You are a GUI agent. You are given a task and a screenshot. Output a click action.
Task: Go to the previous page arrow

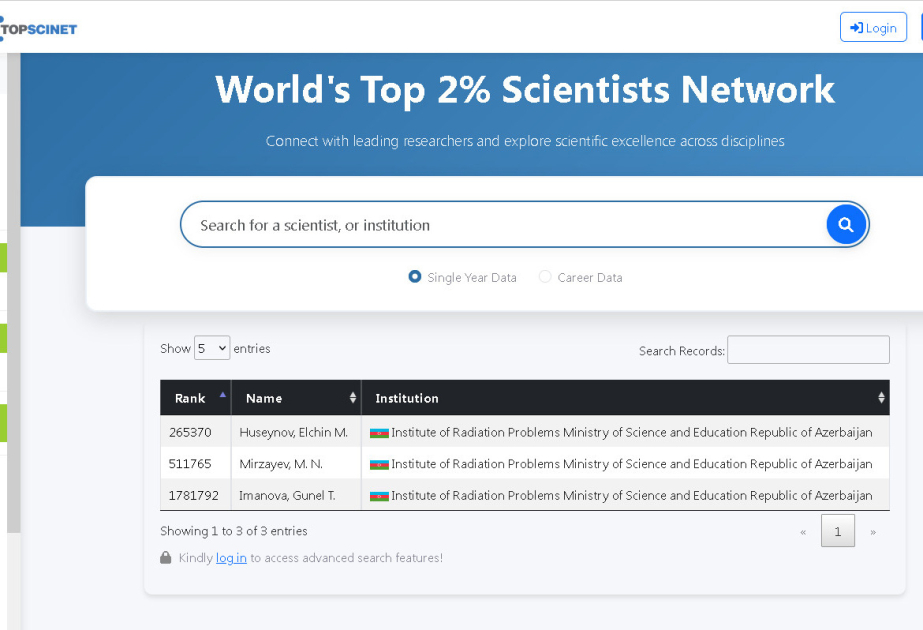[803, 532]
